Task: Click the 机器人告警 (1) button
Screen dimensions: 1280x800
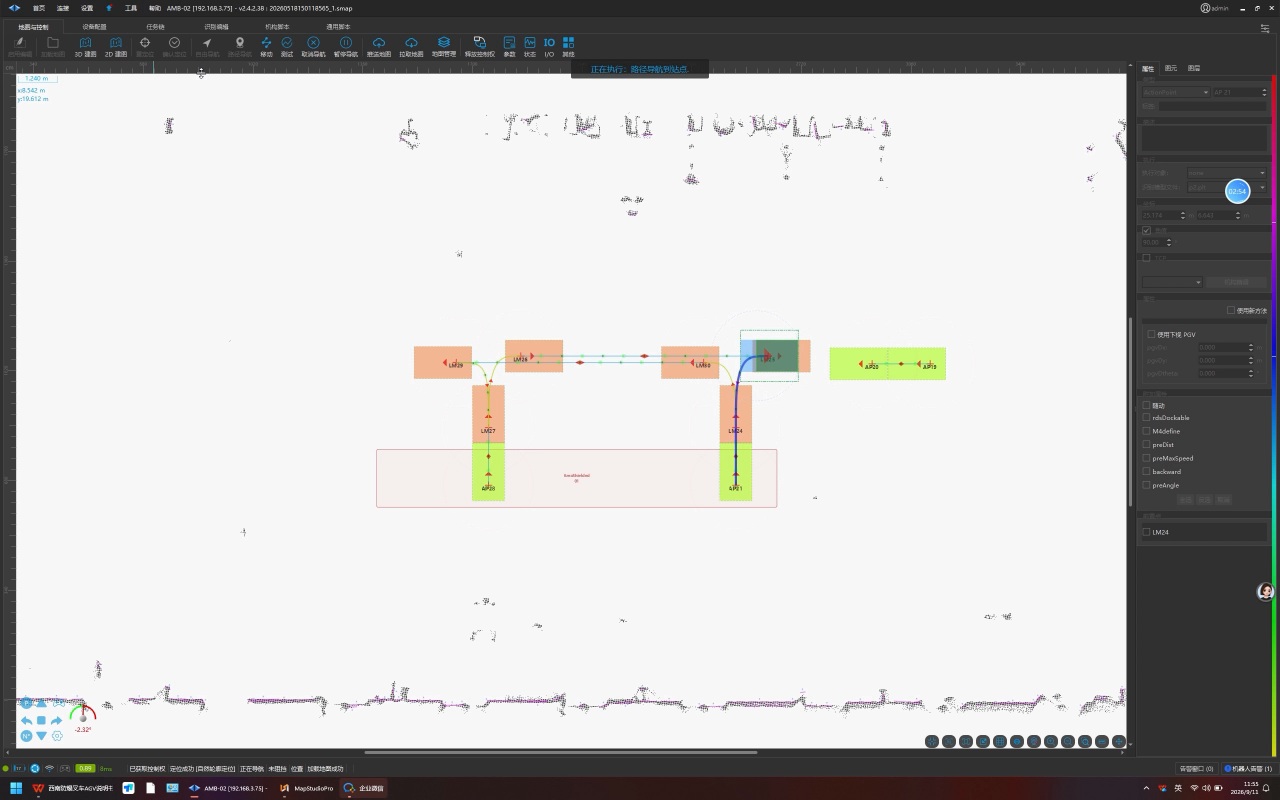Action: point(1248,768)
